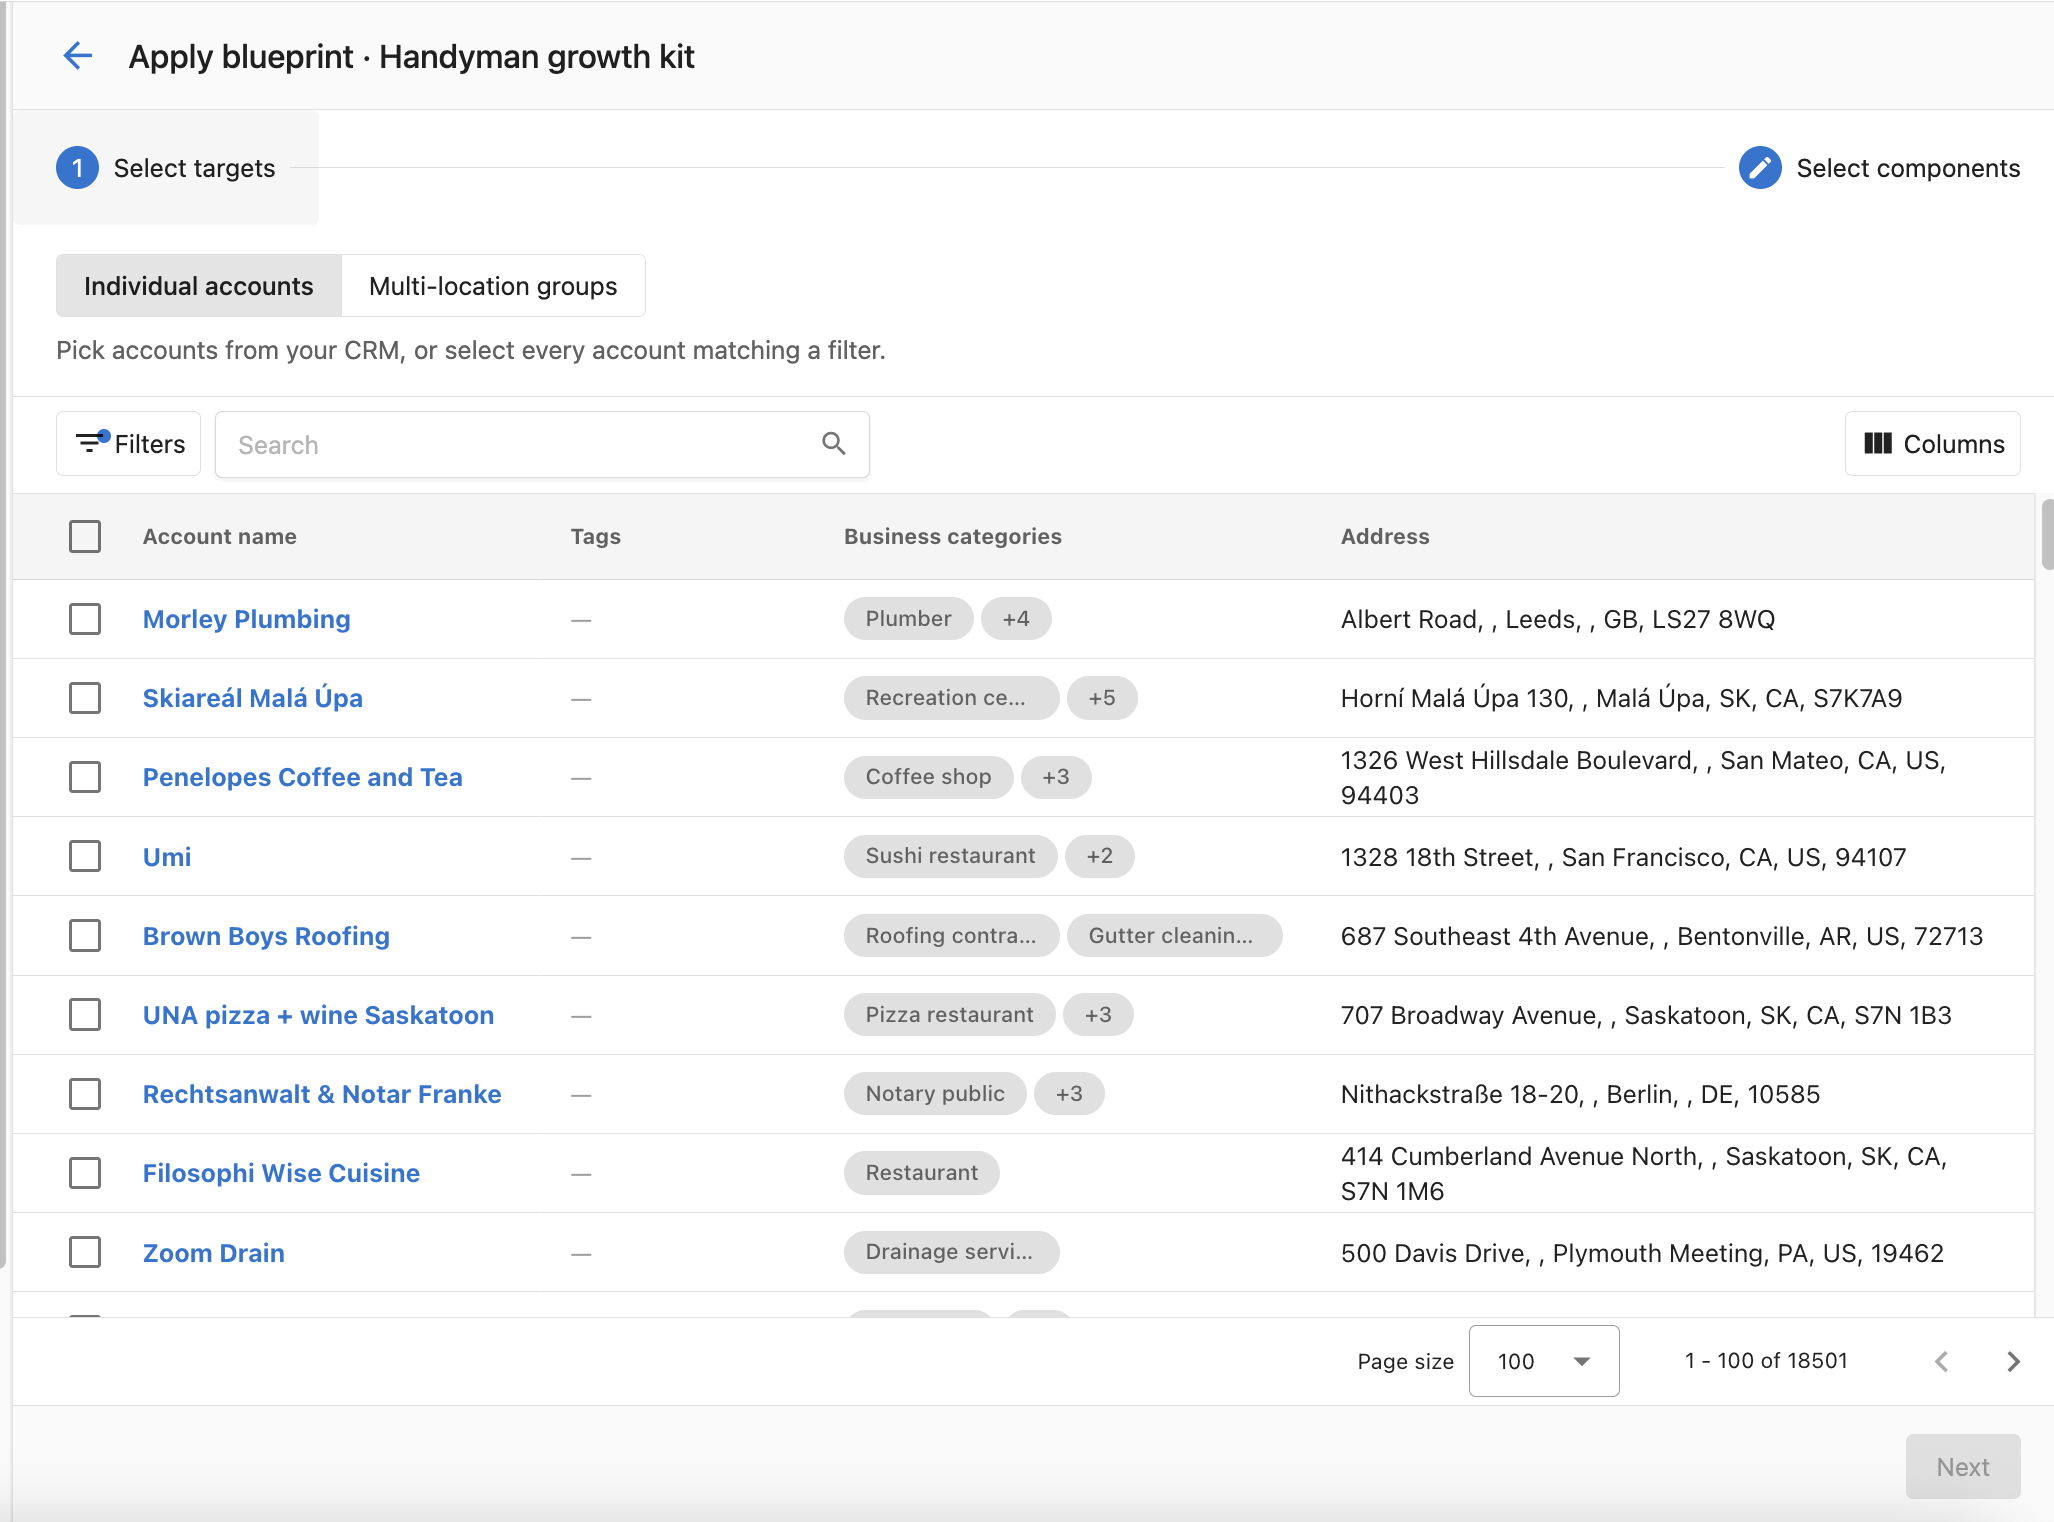The image size is (2054, 1522).
Task: Check the Morley Plumbing row
Action: click(85, 619)
